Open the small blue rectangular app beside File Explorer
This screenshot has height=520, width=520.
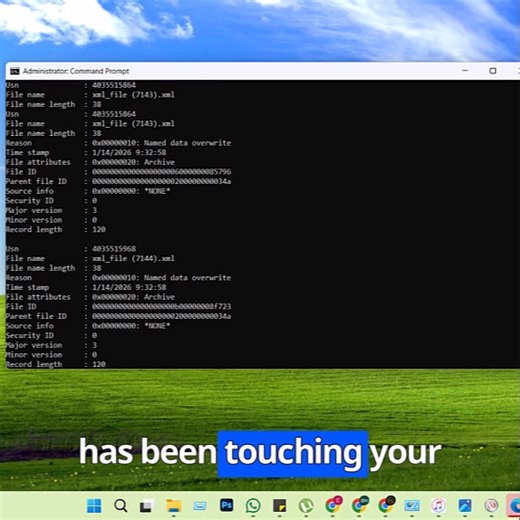200,506
